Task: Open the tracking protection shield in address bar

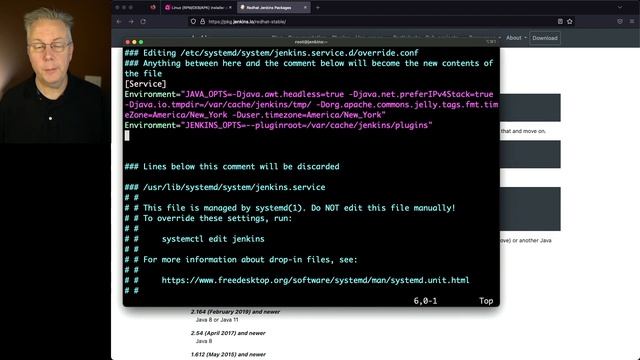Action: click(x=193, y=21)
